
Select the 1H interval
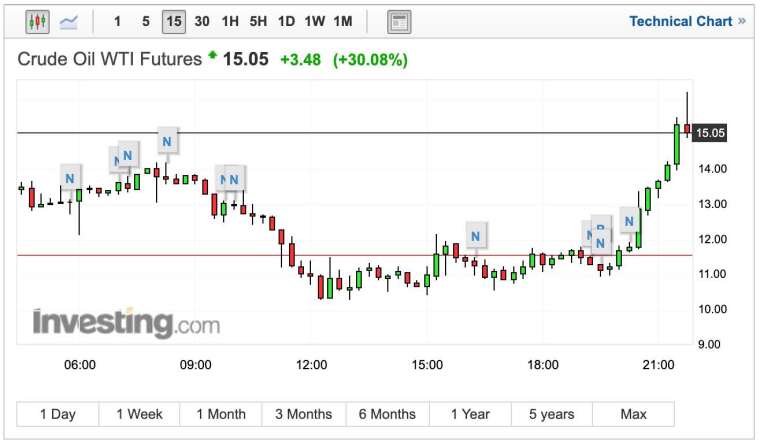coord(230,22)
